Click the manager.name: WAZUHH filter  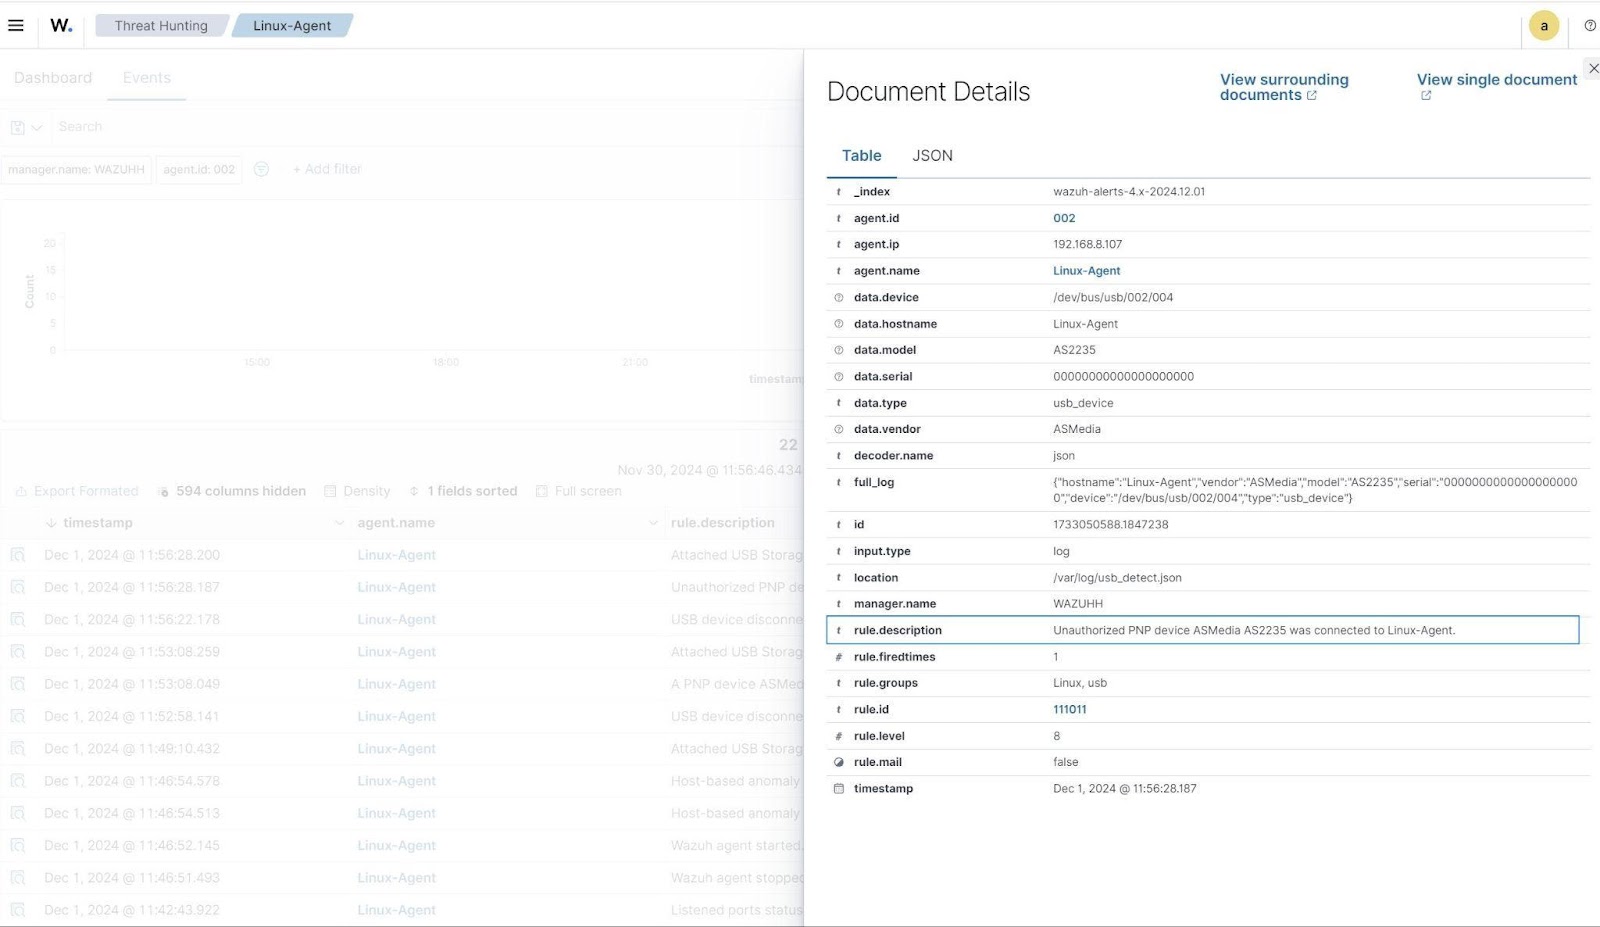(76, 170)
